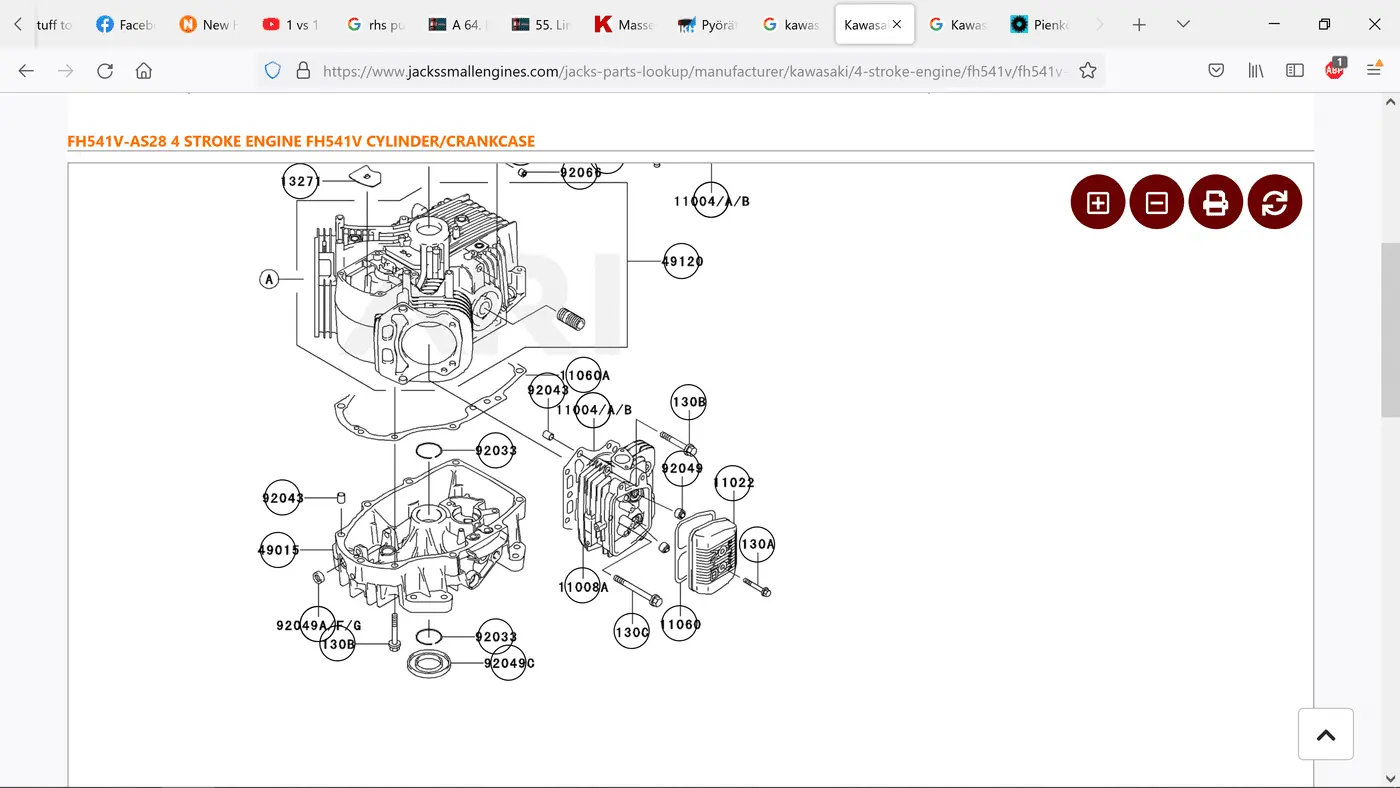This screenshot has height=788, width=1400.
Task: Open the Firefox application menu
Action: click(x=1374, y=70)
